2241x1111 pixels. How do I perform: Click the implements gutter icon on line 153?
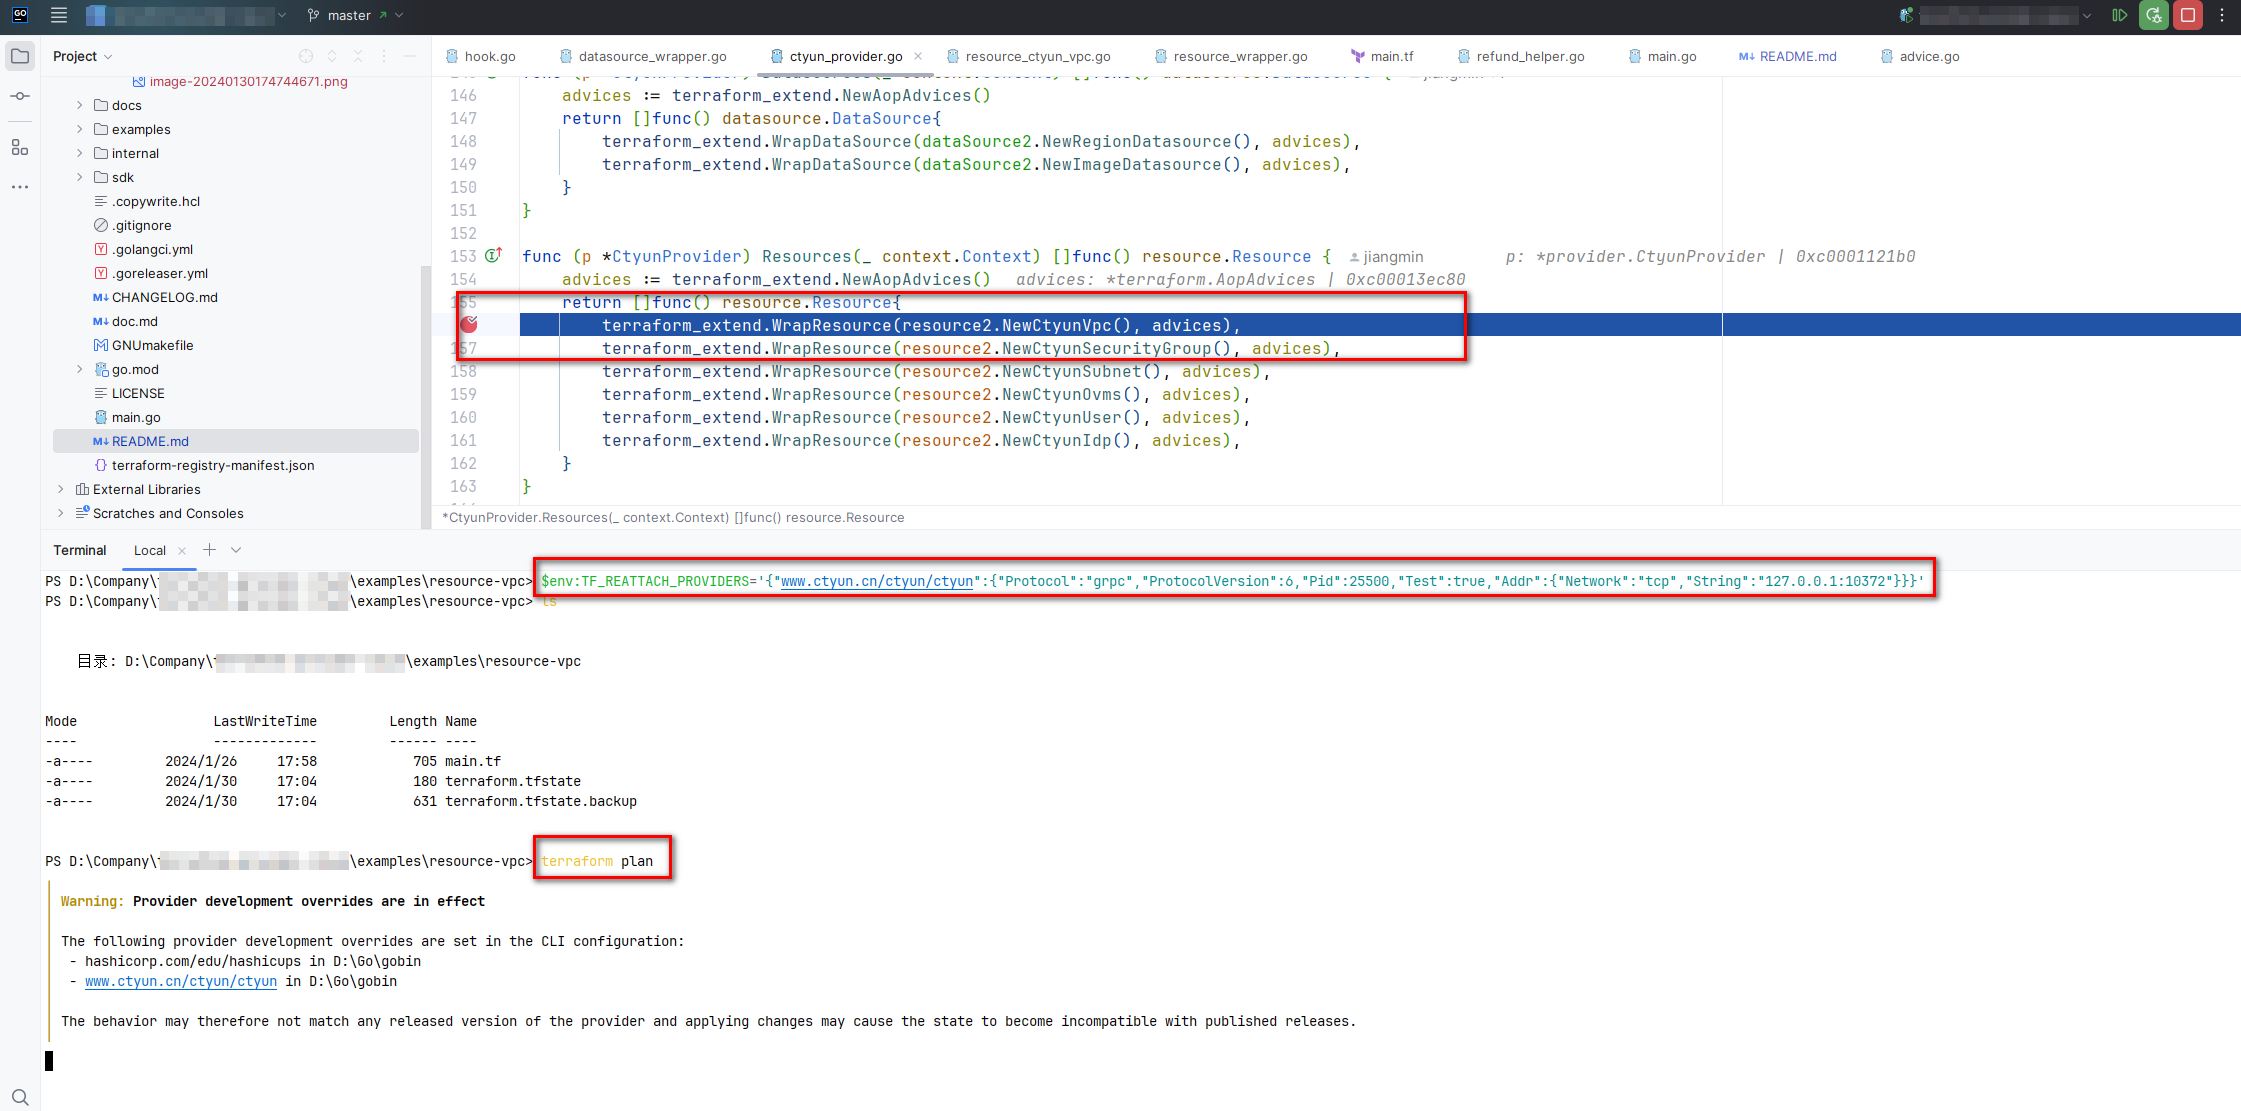coord(494,256)
